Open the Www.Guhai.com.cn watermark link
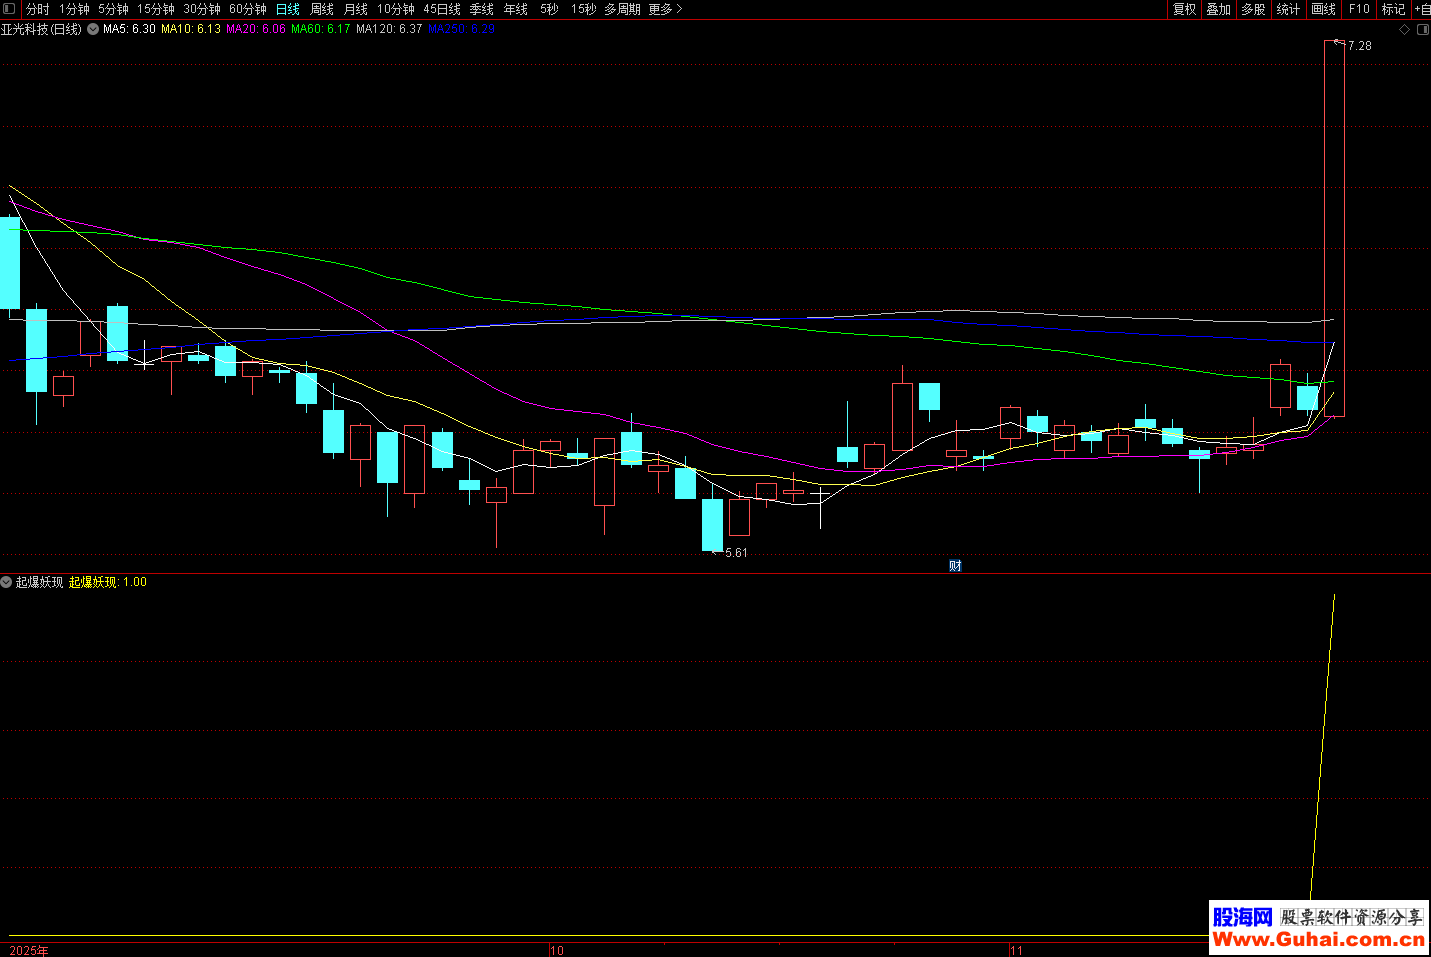The image size is (1431, 957). [1318, 939]
